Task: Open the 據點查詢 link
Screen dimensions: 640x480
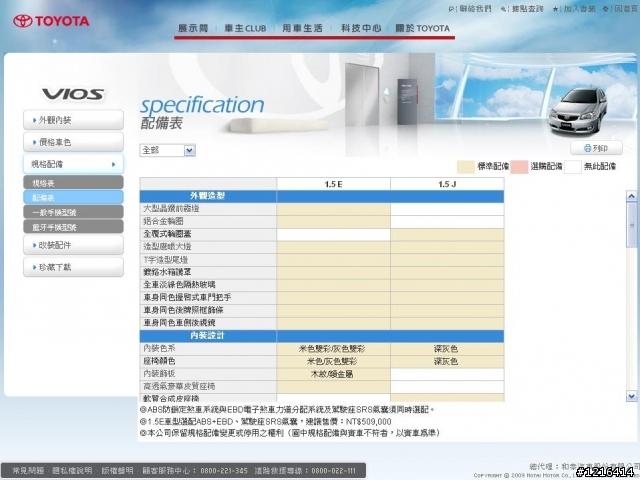Action: click(528, 9)
